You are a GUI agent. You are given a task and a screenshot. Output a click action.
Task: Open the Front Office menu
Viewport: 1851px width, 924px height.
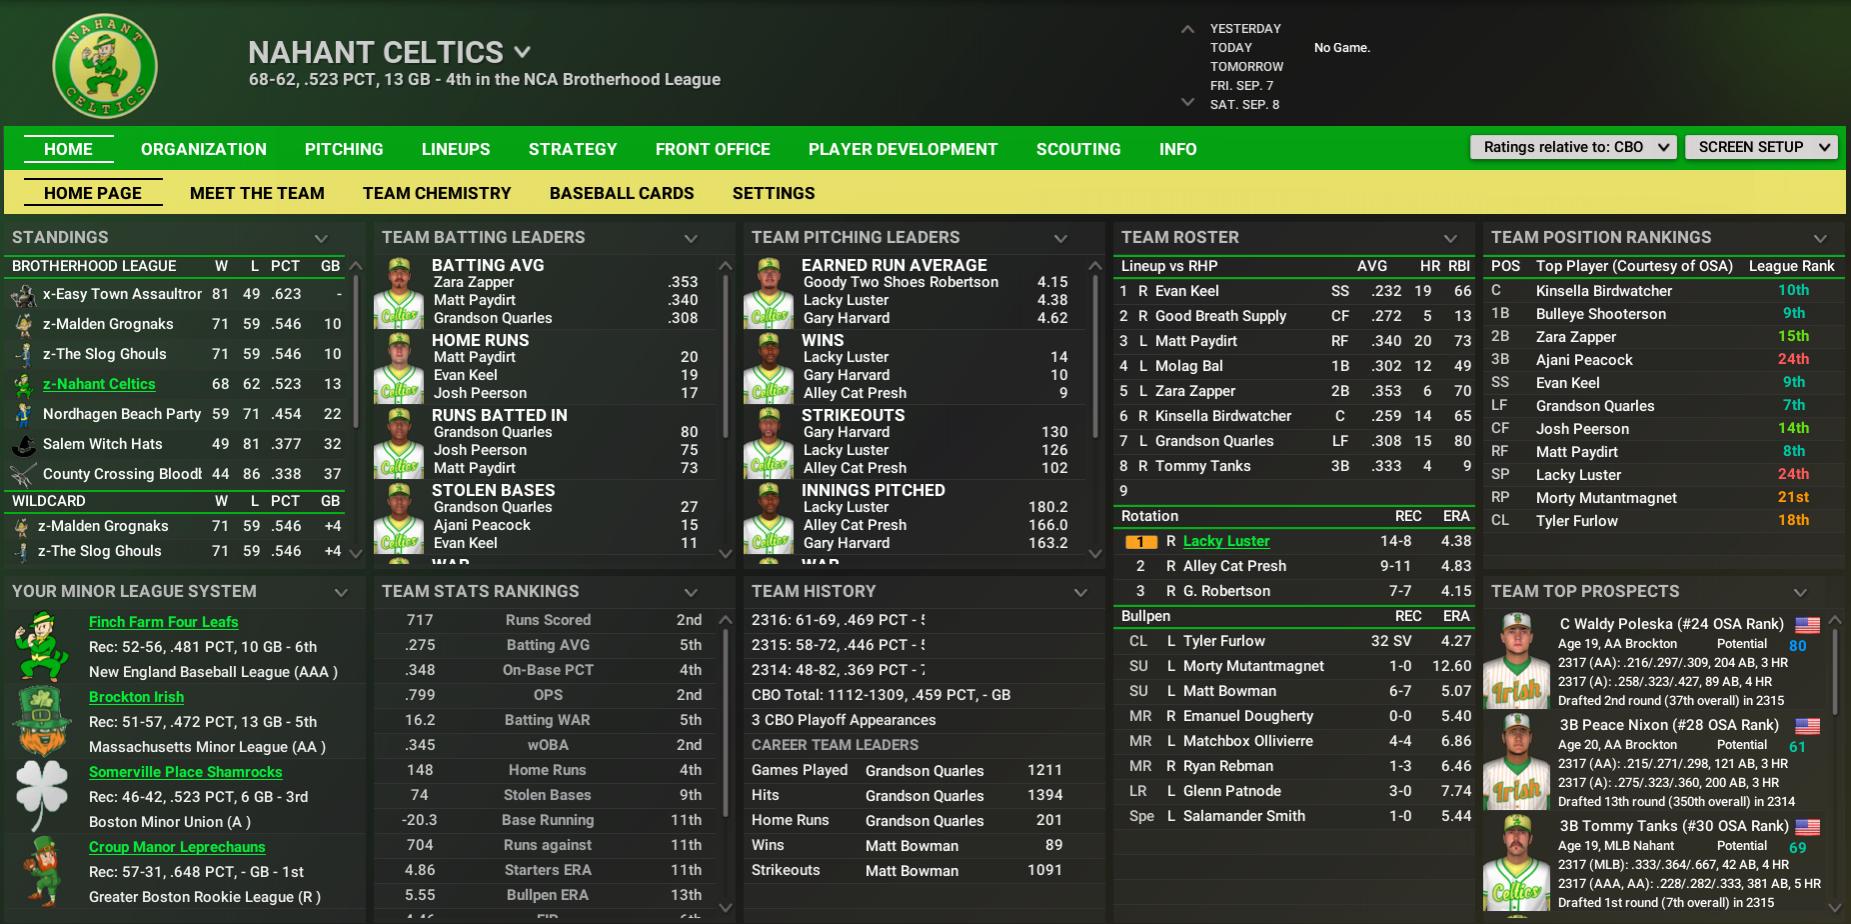coord(713,149)
